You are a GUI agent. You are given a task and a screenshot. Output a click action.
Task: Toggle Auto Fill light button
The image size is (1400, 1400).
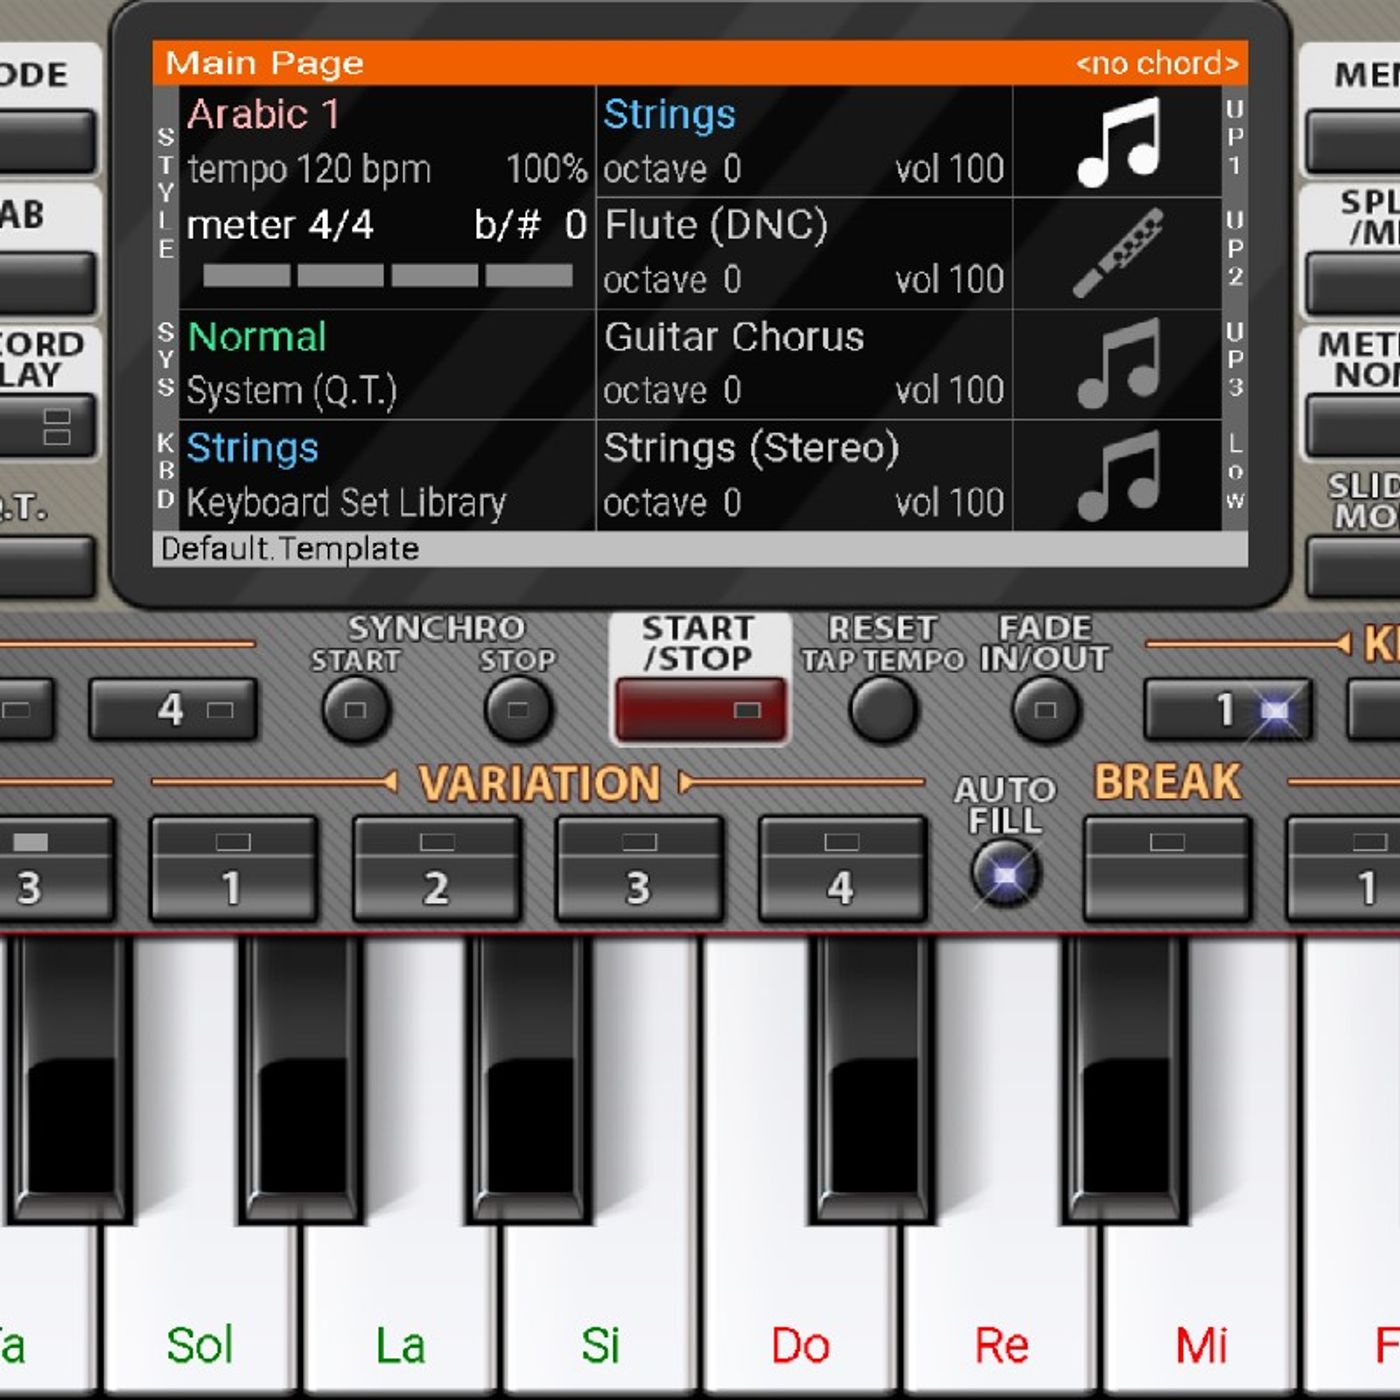[1006, 875]
